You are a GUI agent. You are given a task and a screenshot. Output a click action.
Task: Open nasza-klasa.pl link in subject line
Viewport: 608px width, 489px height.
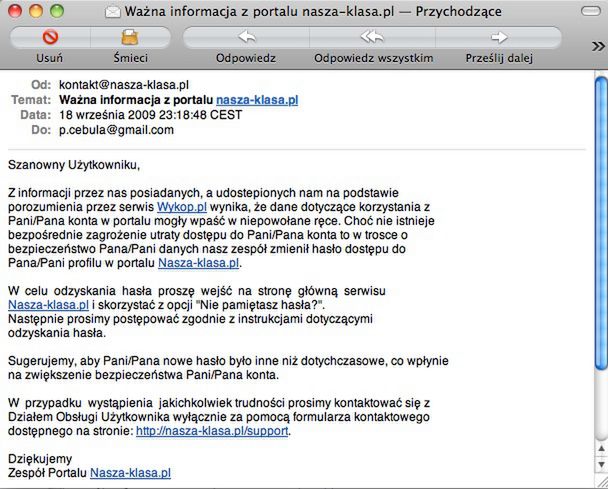257,100
